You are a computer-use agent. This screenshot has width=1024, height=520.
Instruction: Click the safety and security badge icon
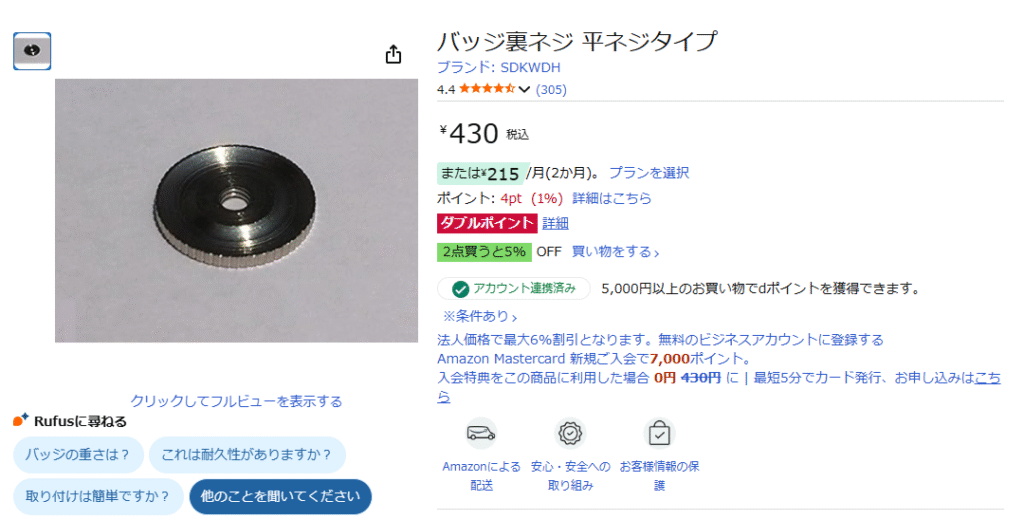point(570,433)
